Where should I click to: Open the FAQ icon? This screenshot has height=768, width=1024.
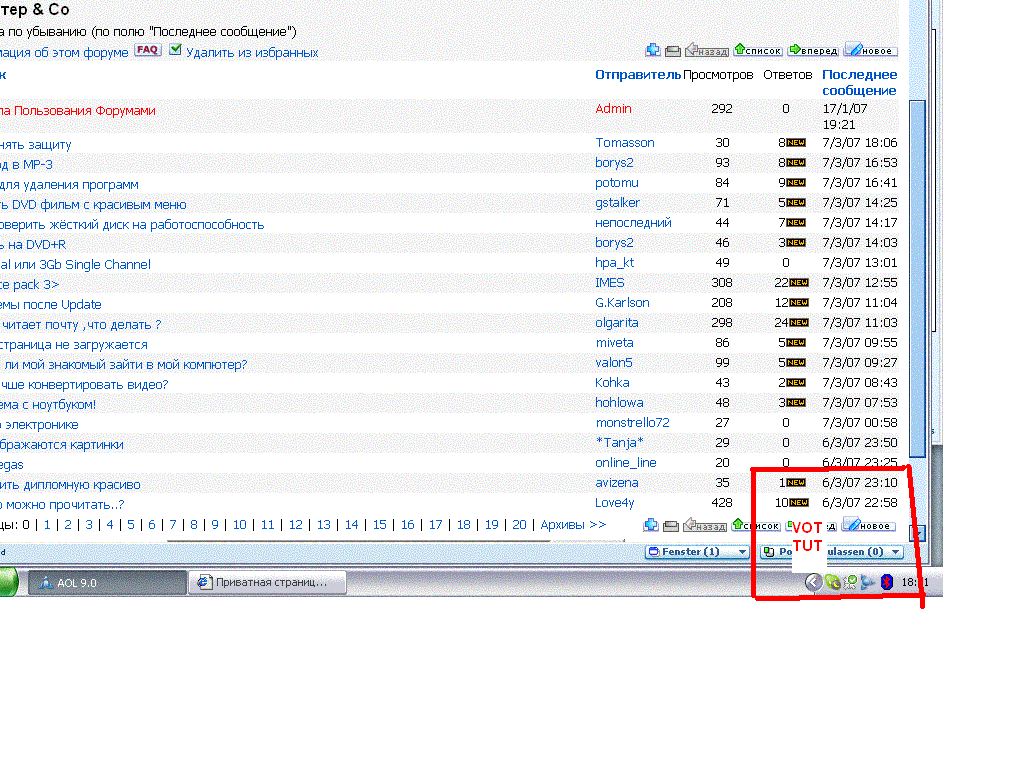point(148,50)
